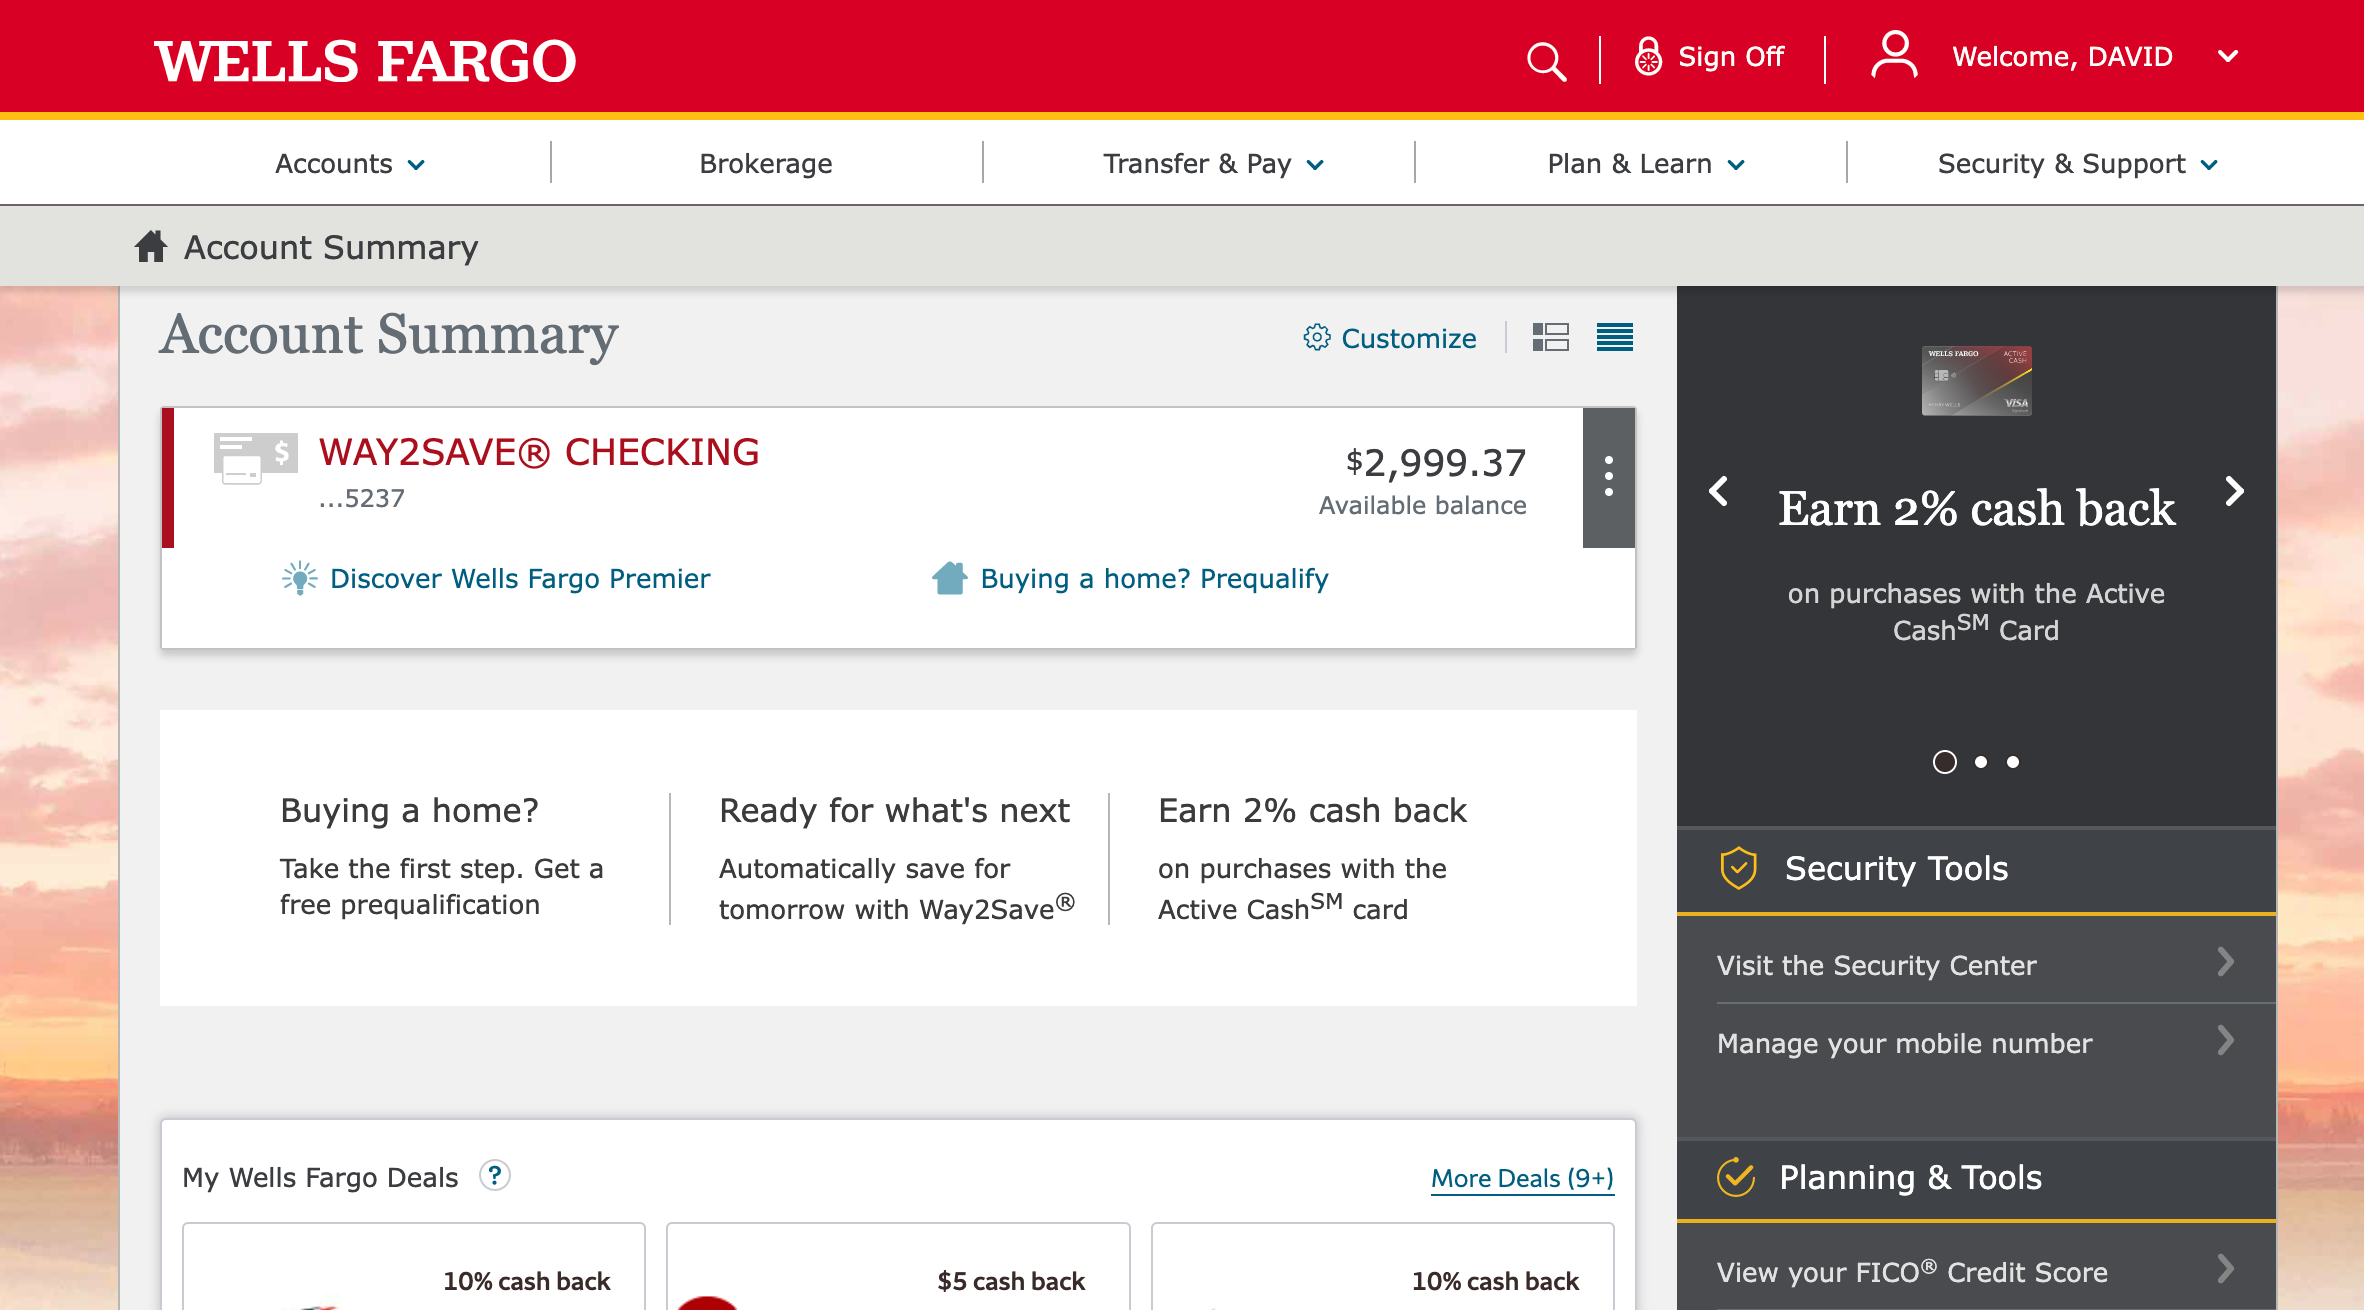Click the Wells Fargo logo

tap(365, 61)
